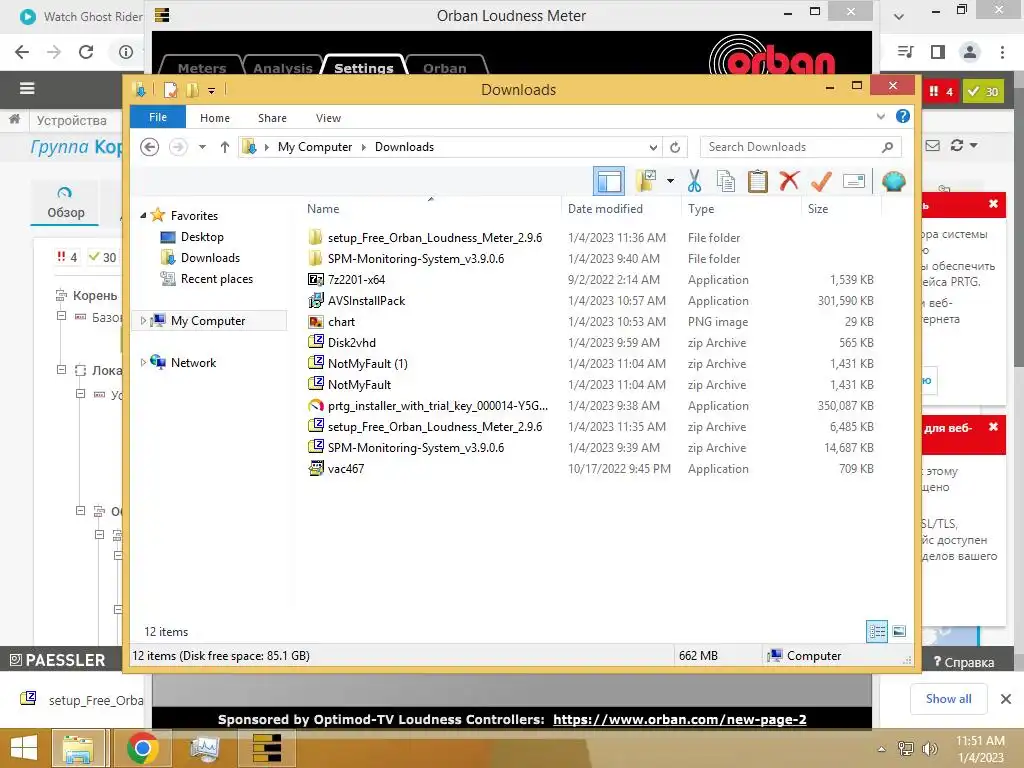
Task: Click volume icon in system tray
Action: tap(929, 748)
